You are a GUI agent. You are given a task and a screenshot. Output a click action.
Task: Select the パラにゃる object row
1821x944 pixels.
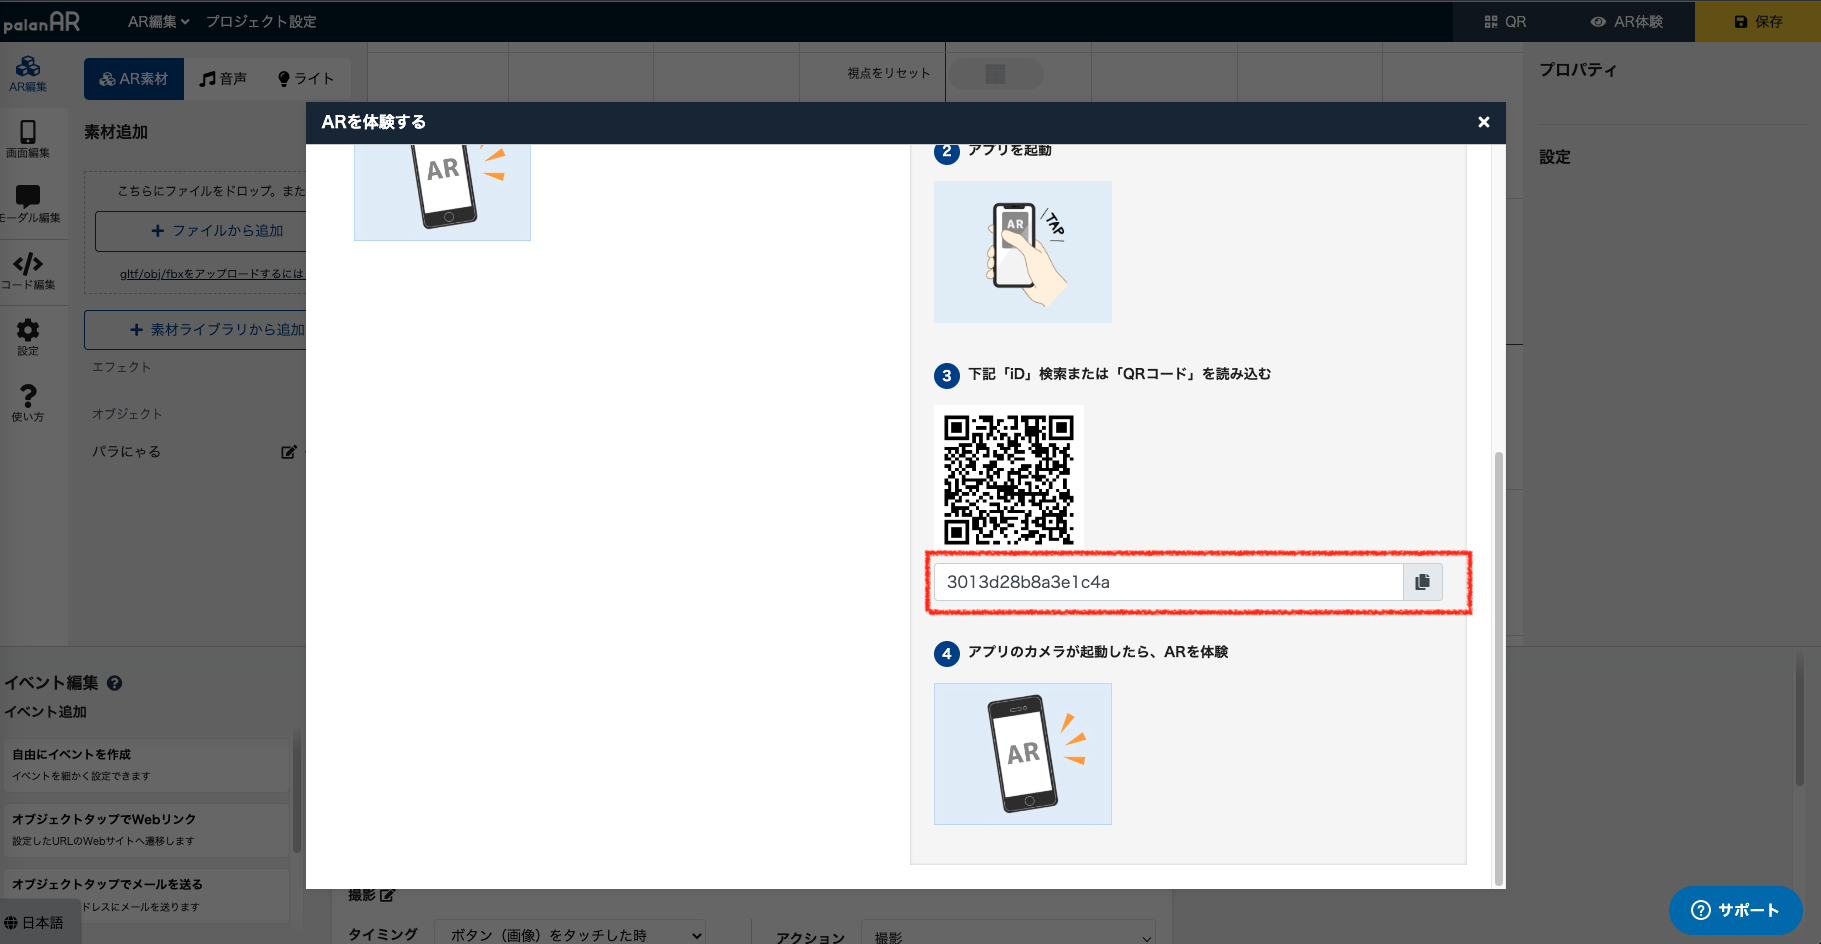coord(195,452)
